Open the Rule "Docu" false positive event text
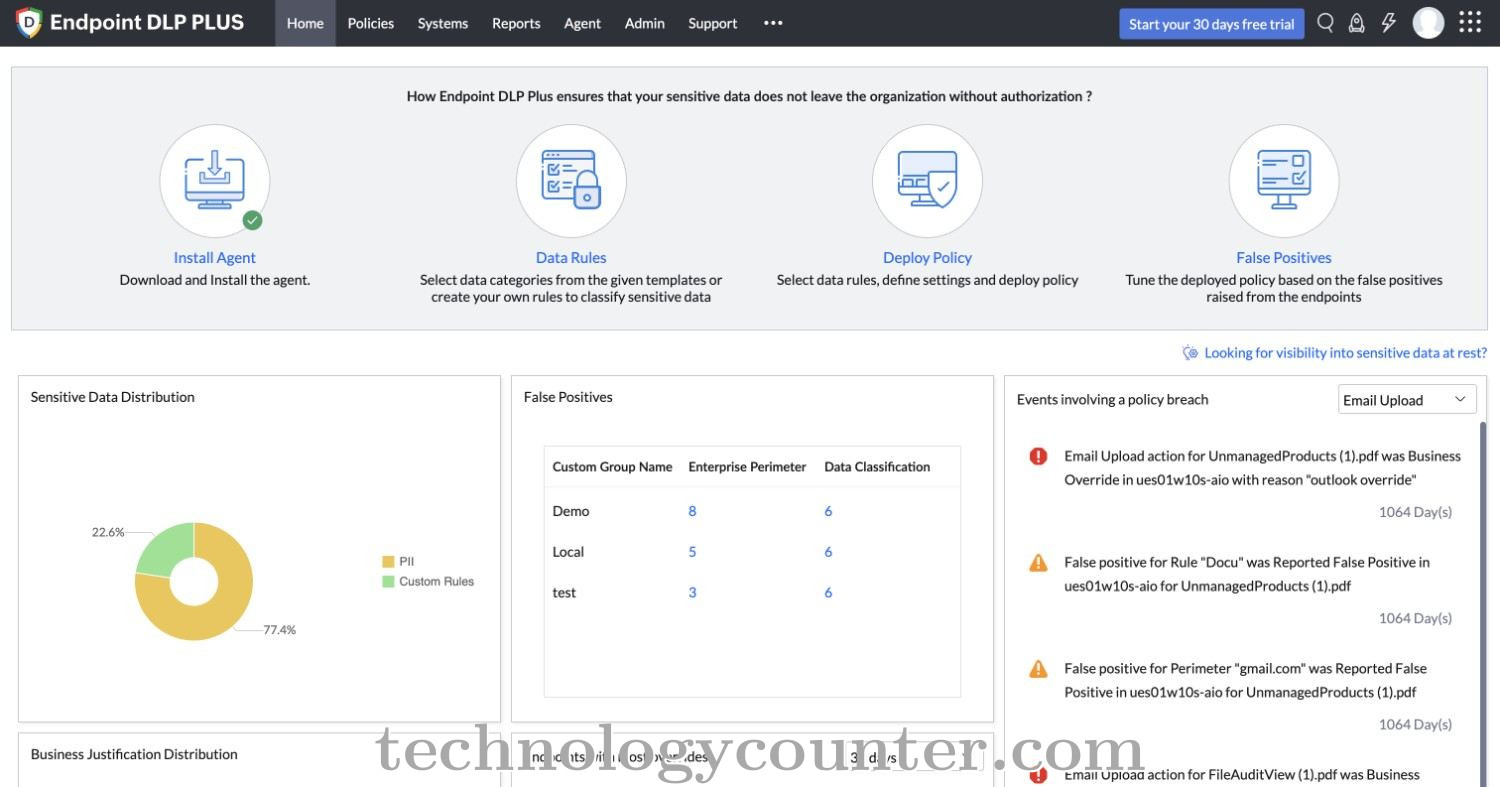The height and width of the screenshot is (787, 1500). [x=1247, y=574]
